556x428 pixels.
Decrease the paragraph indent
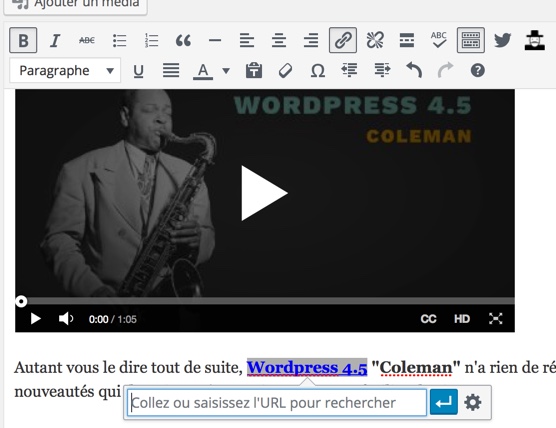click(x=349, y=71)
